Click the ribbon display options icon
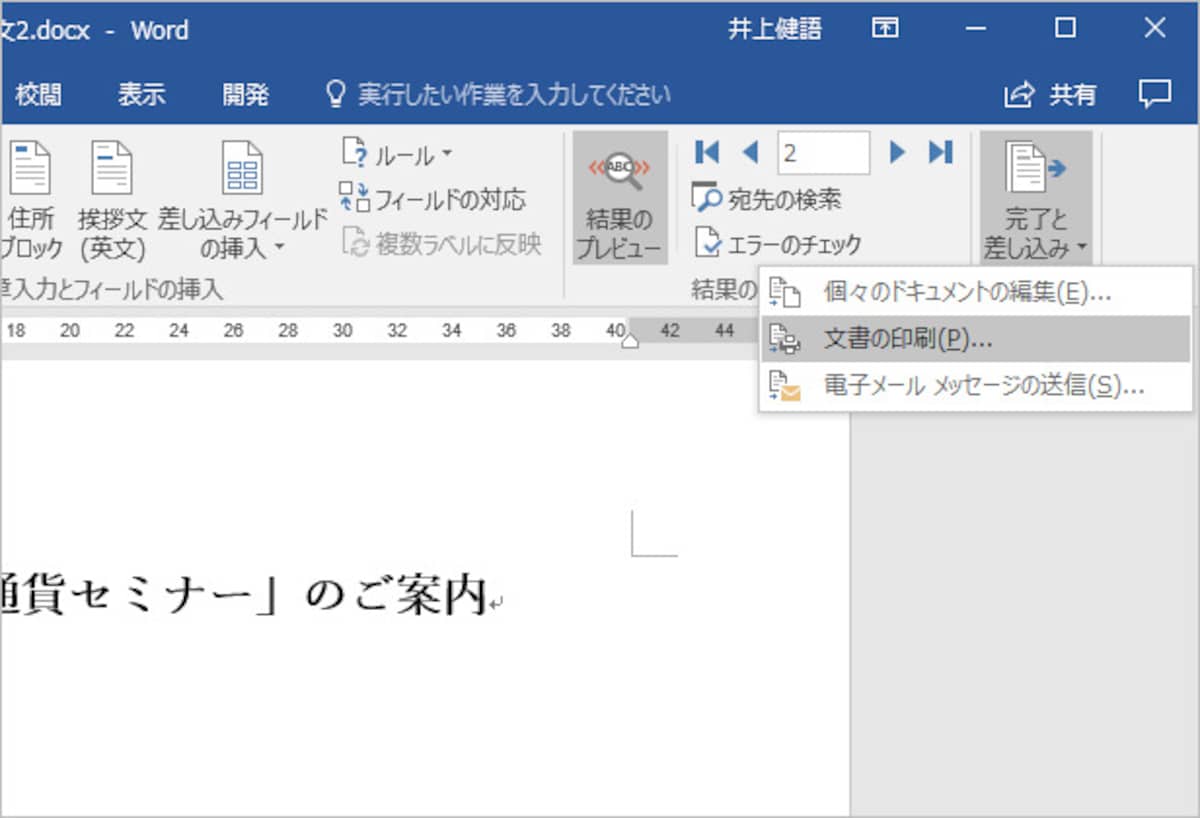The width and height of the screenshot is (1200, 818). [885, 29]
